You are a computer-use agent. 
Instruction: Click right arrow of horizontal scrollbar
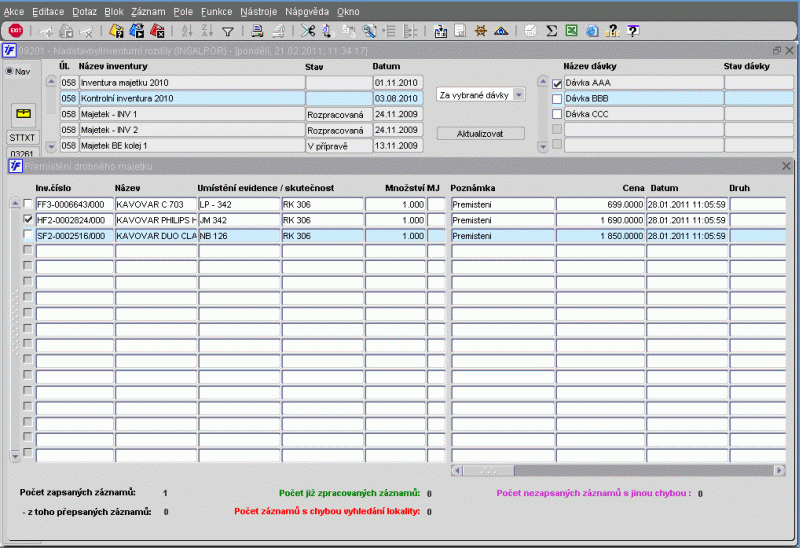pyautogui.click(x=779, y=470)
